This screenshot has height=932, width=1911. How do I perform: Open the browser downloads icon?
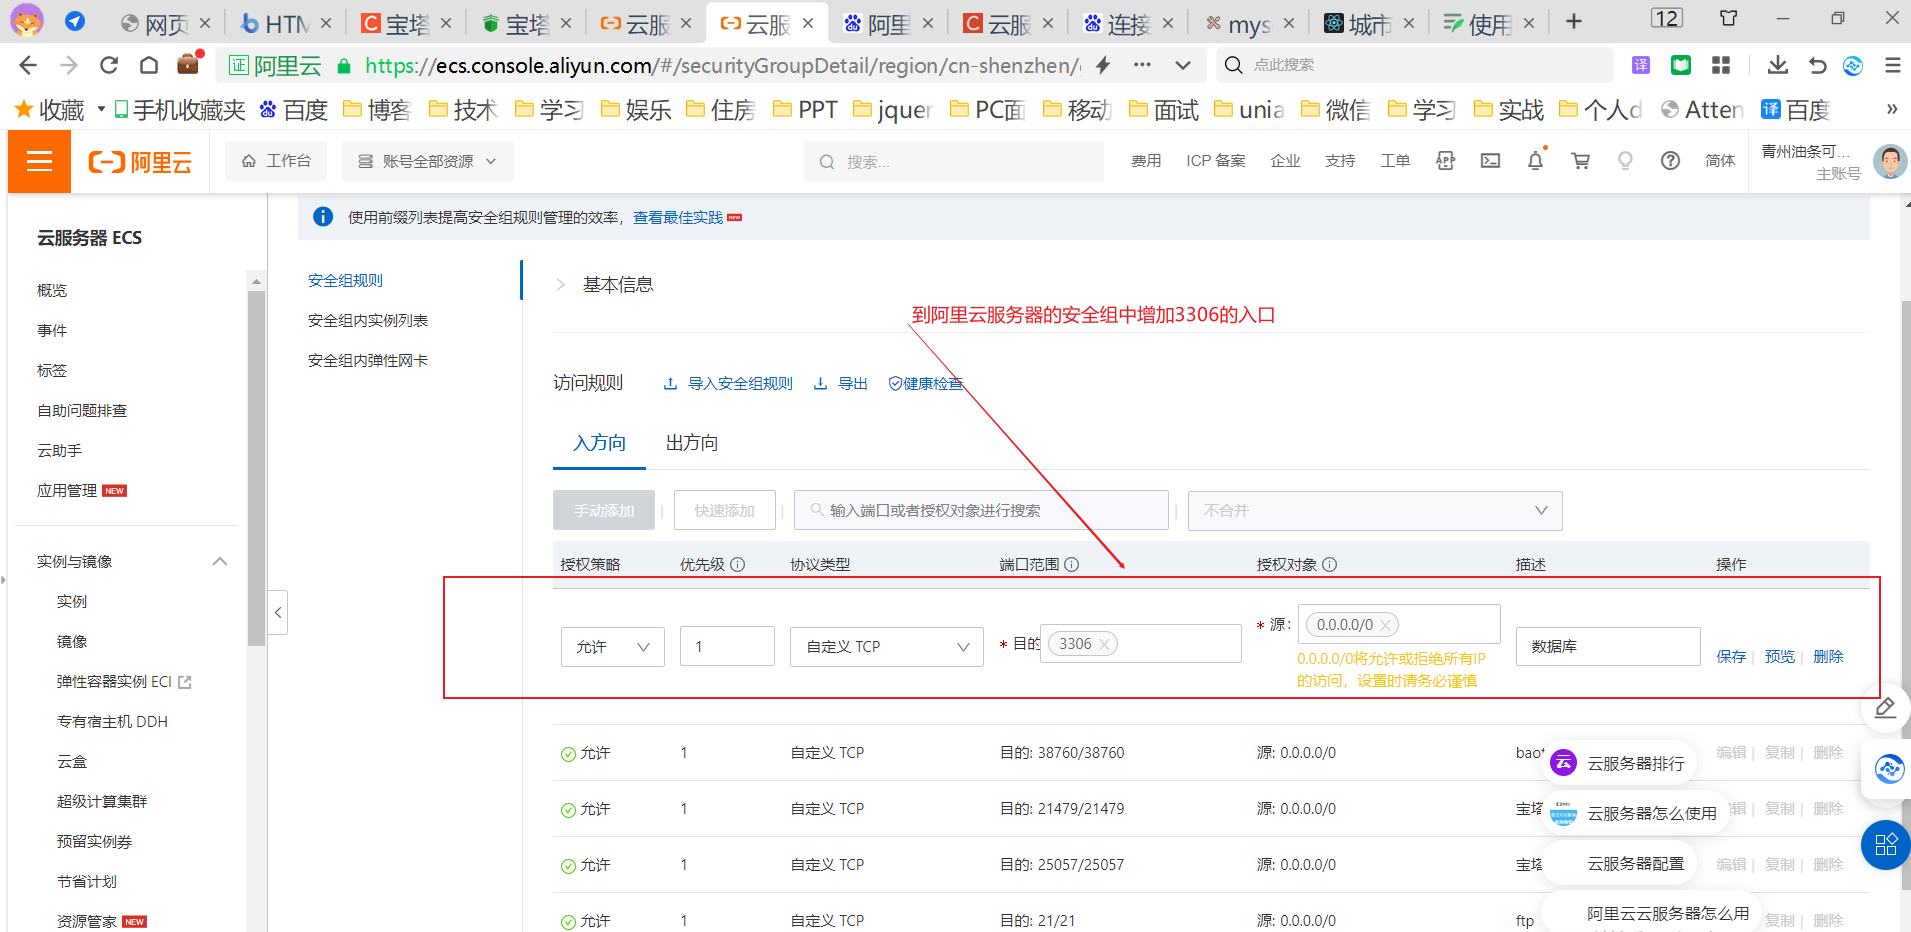click(x=1777, y=65)
